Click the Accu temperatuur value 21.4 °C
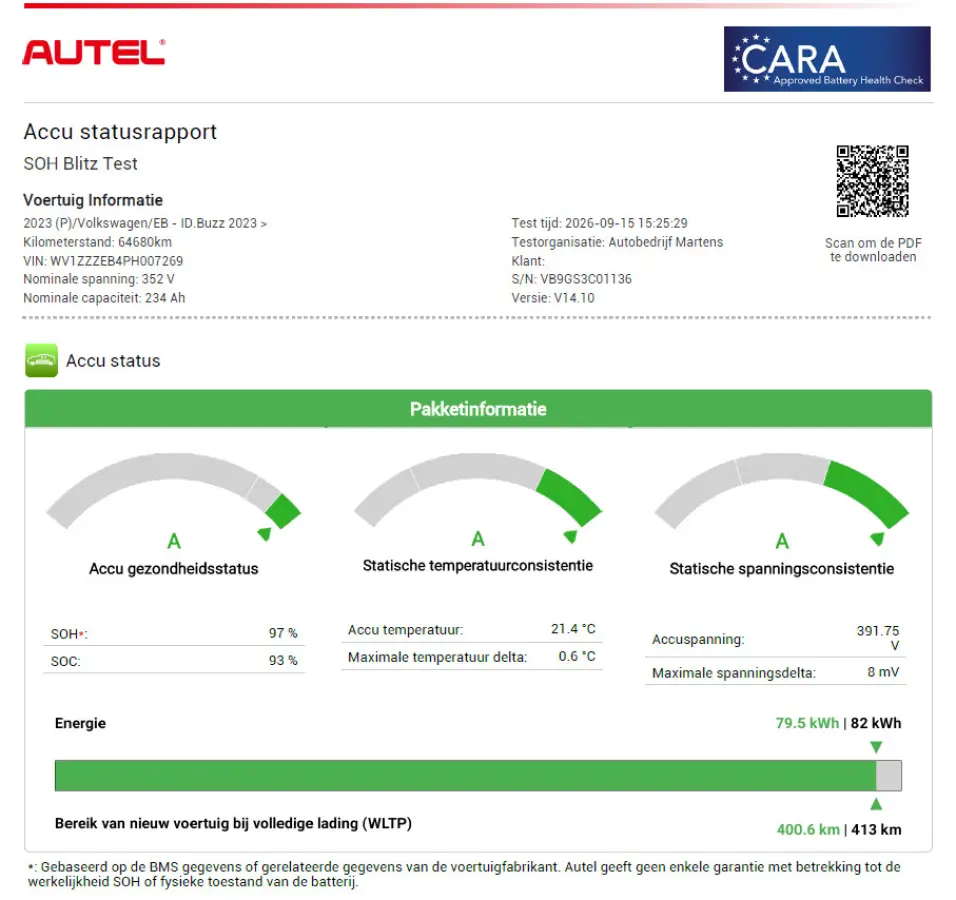 [x=573, y=629]
